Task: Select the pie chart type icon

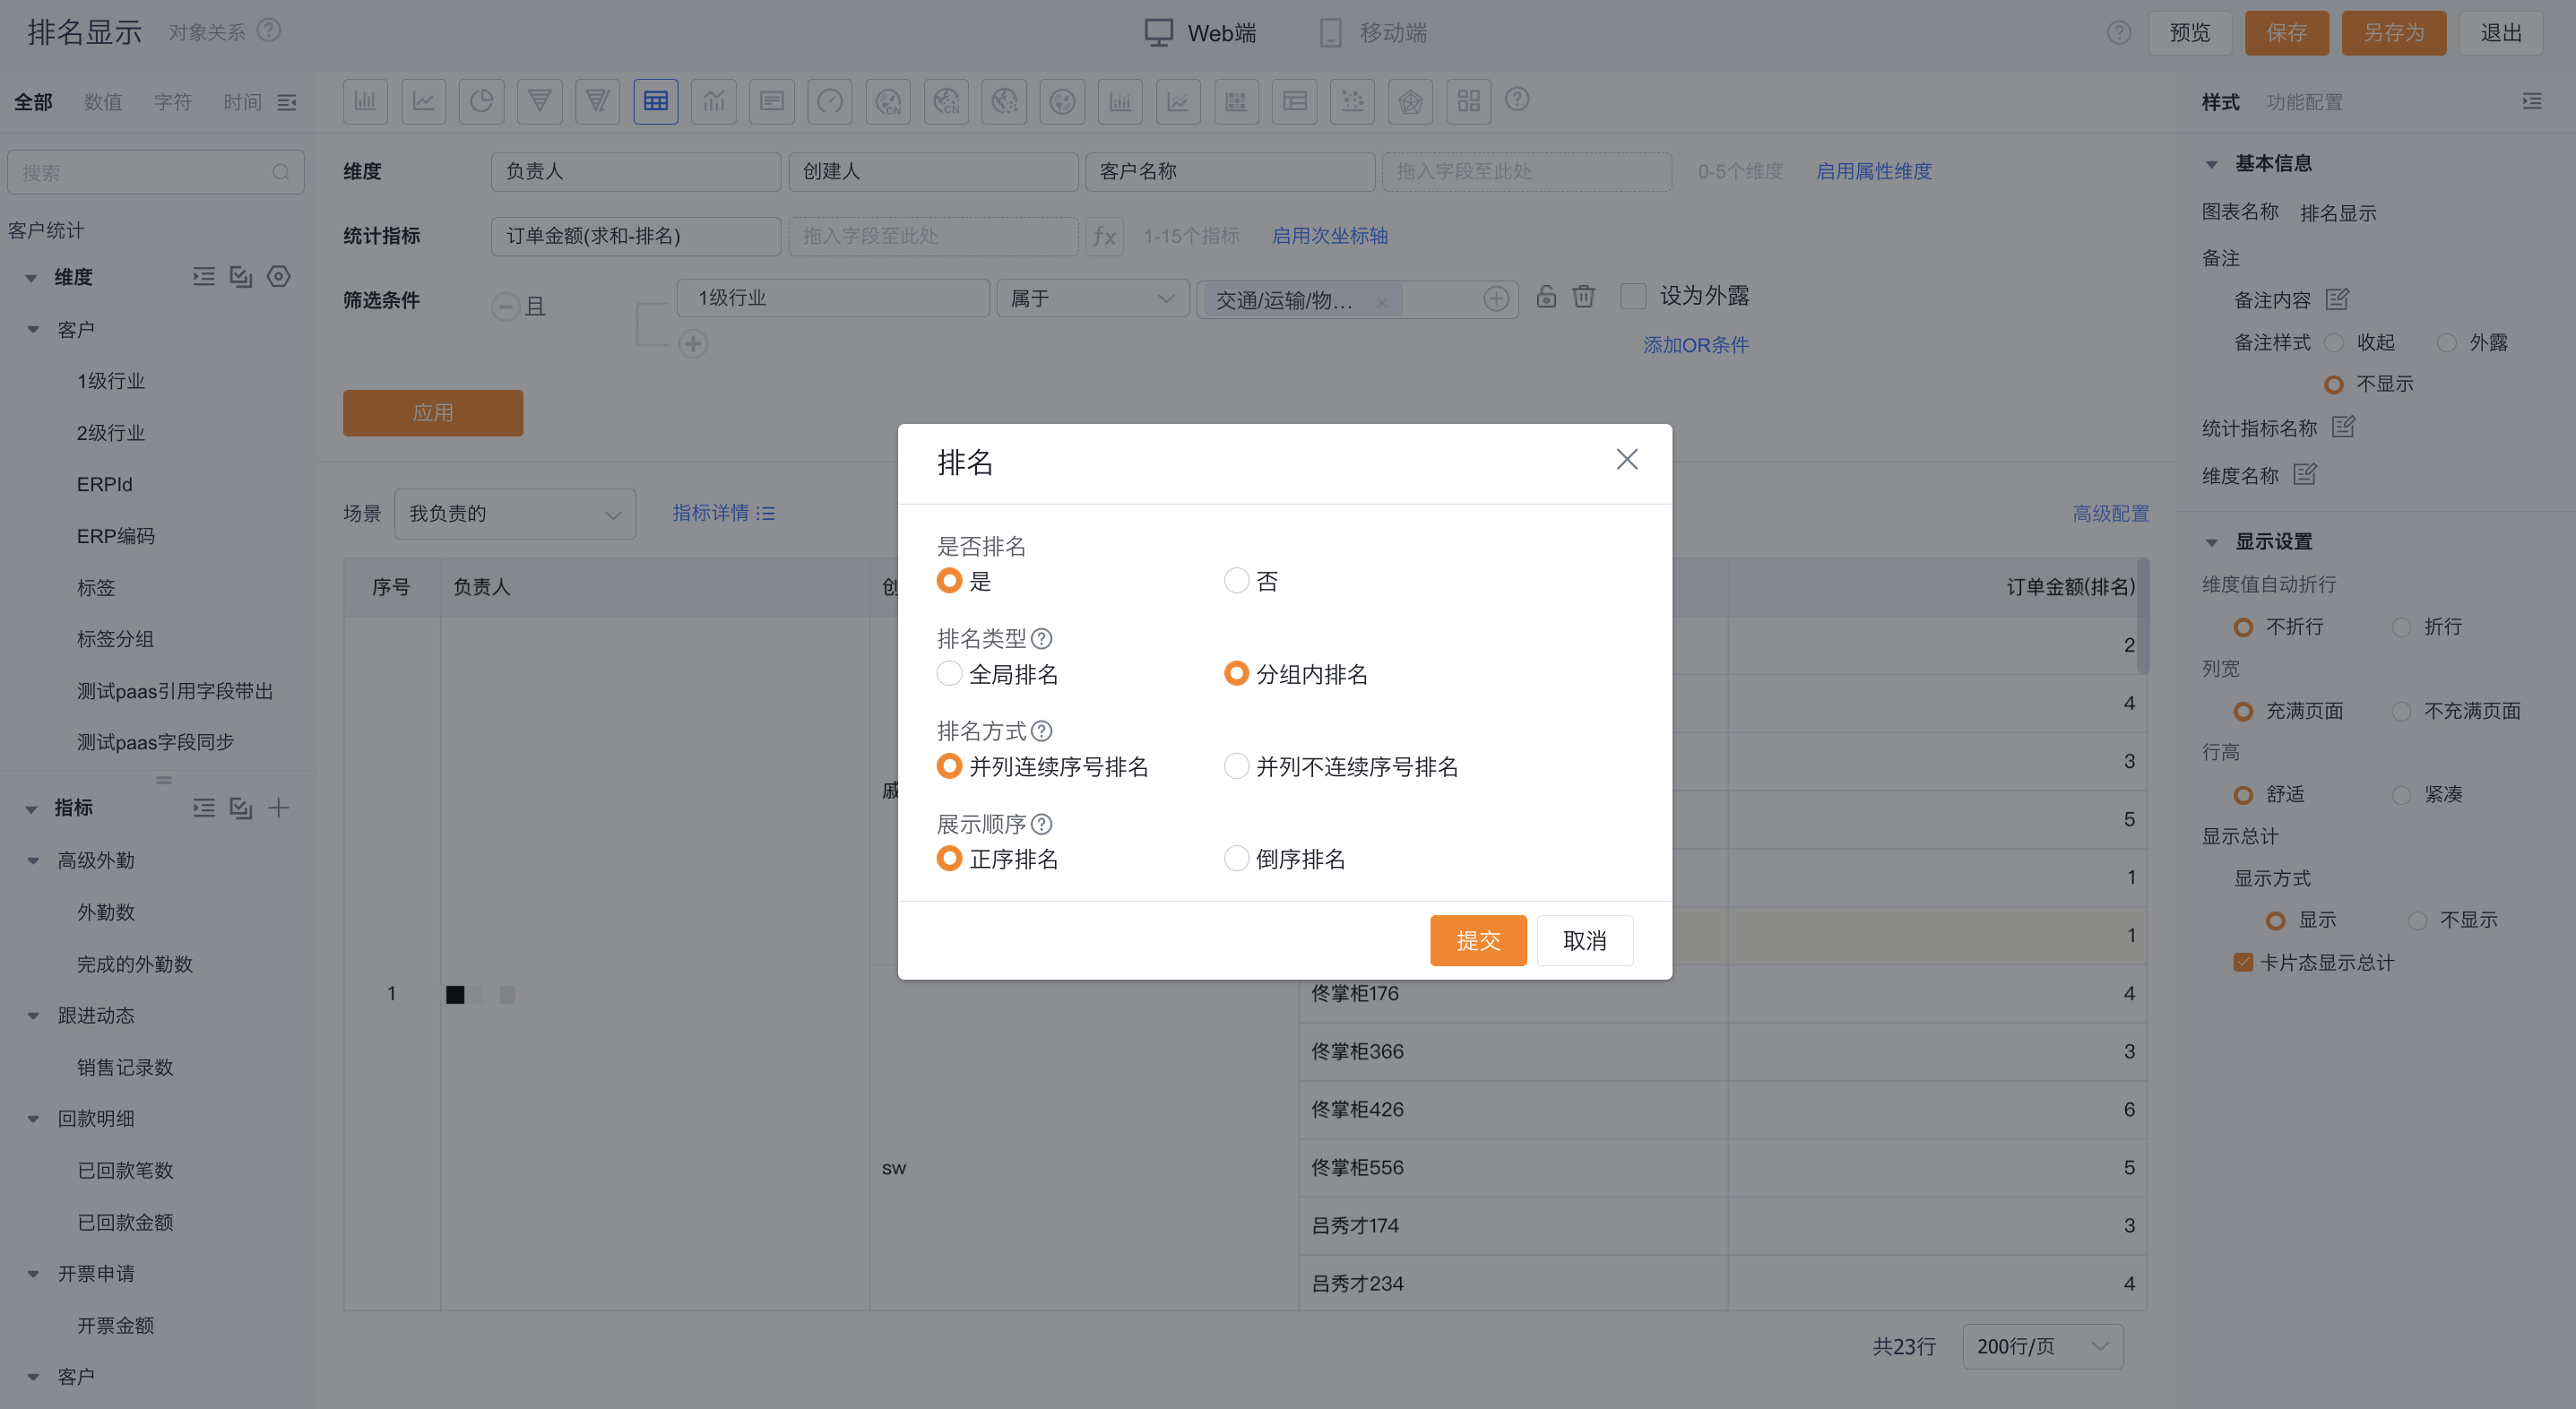Action: coord(481,101)
